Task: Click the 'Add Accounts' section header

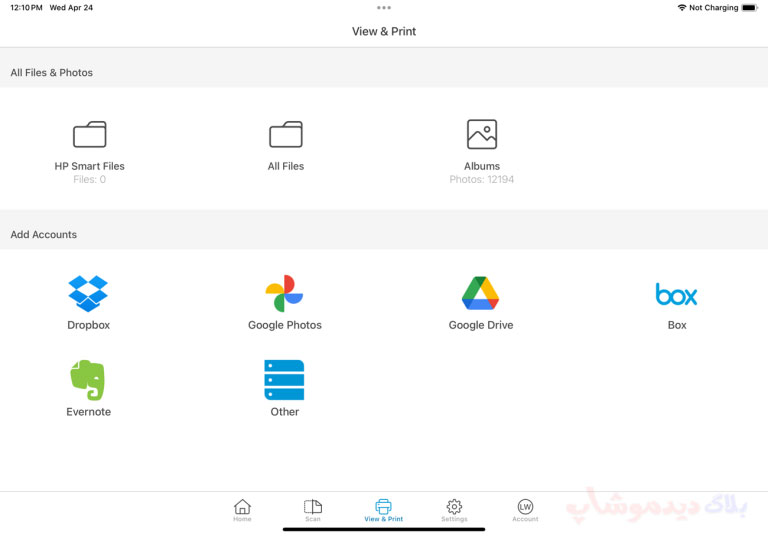Action: [x=44, y=235]
